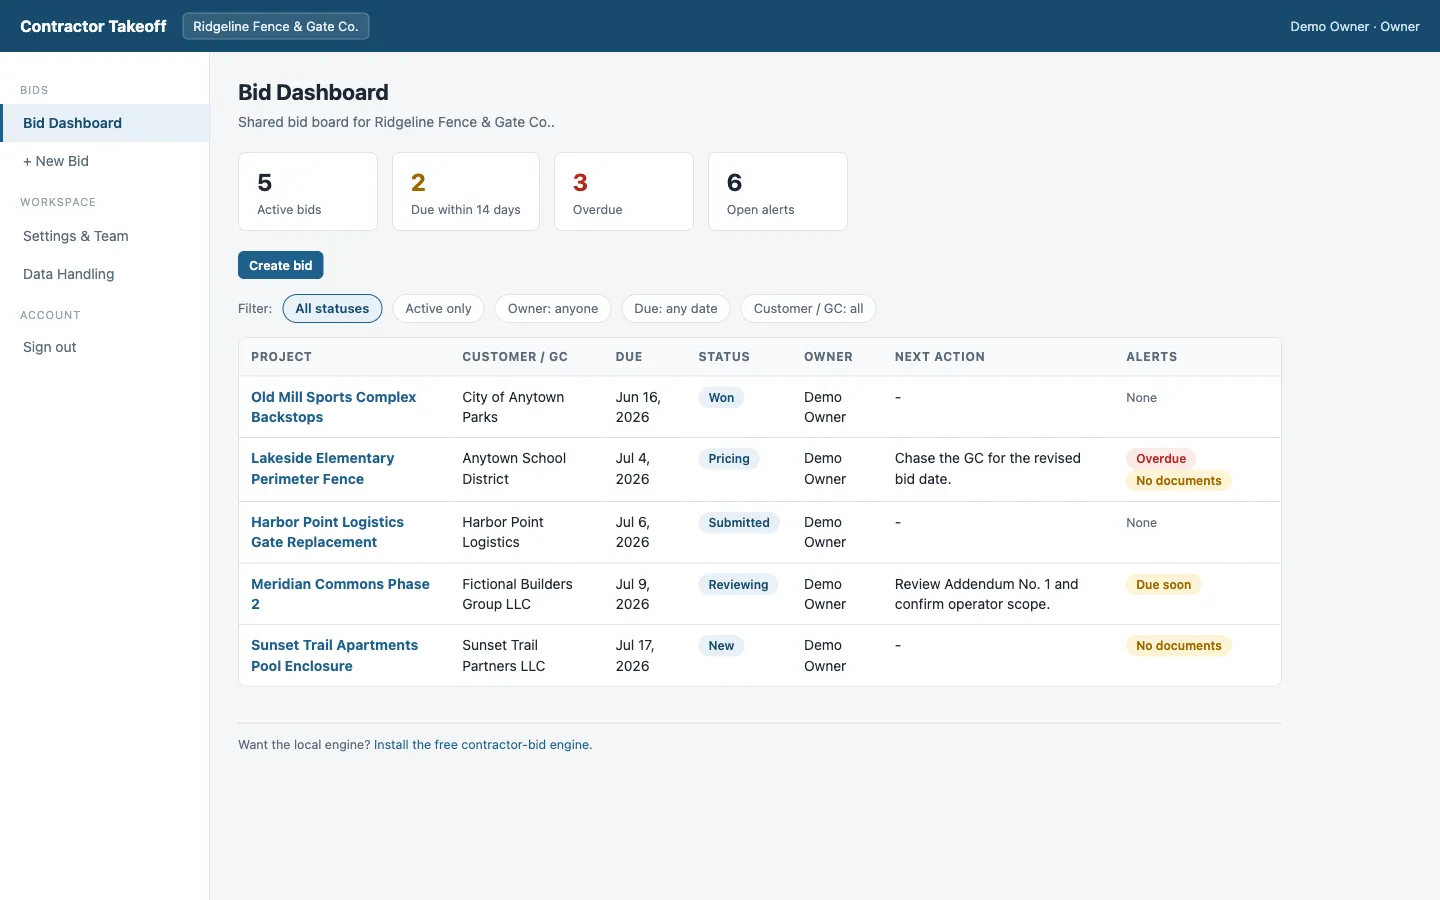Viewport: 1440px width, 900px height.
Task: Start a new bid from the sidebar
Action: click(105, 161)
